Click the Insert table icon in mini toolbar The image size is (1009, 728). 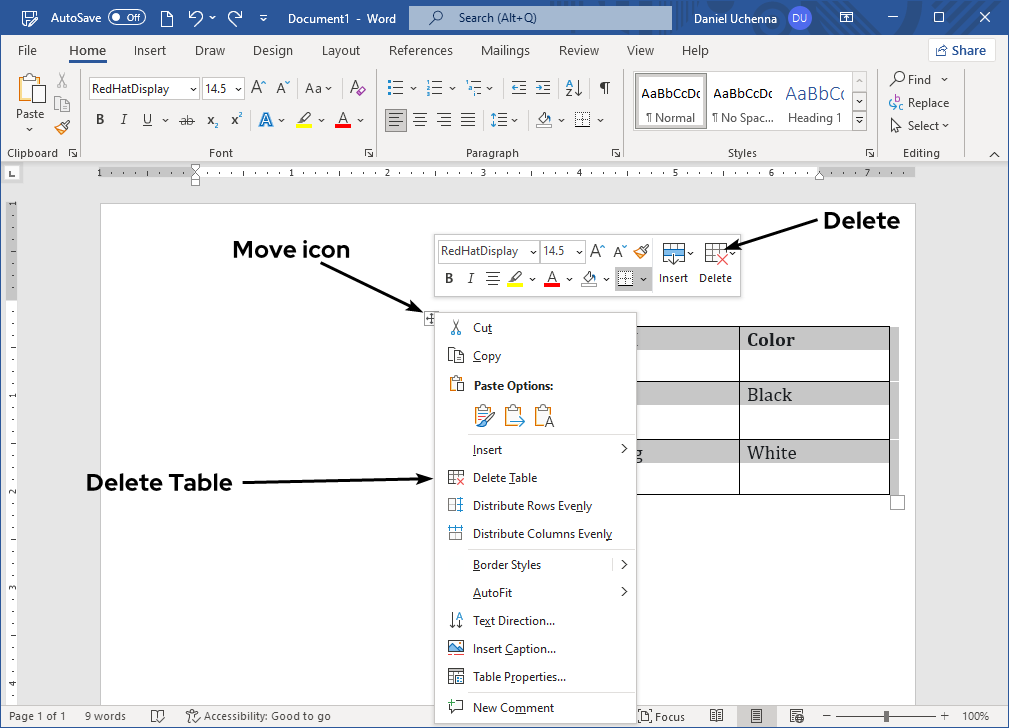673,254
